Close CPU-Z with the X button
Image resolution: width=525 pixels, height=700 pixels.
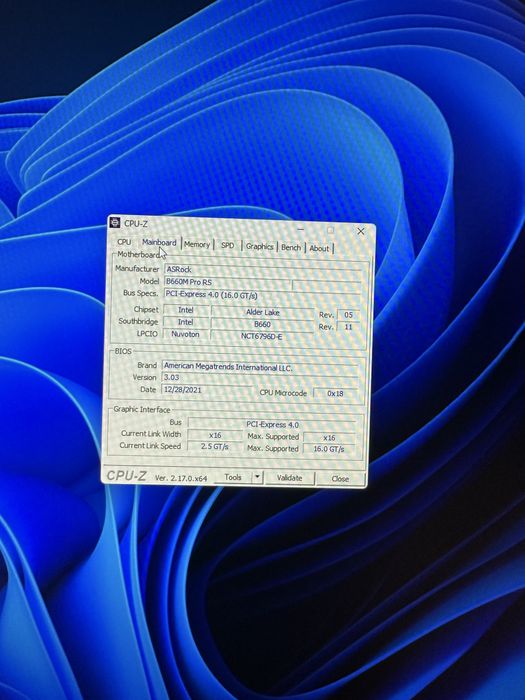(361, 231)
